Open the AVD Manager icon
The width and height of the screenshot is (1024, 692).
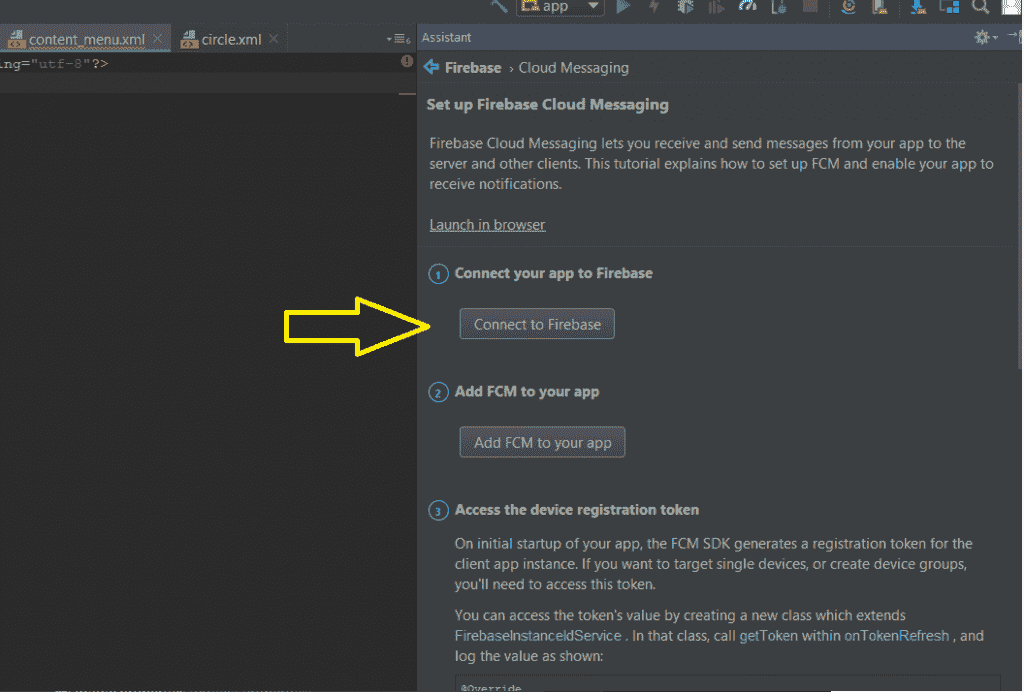[x=880, y=7]
